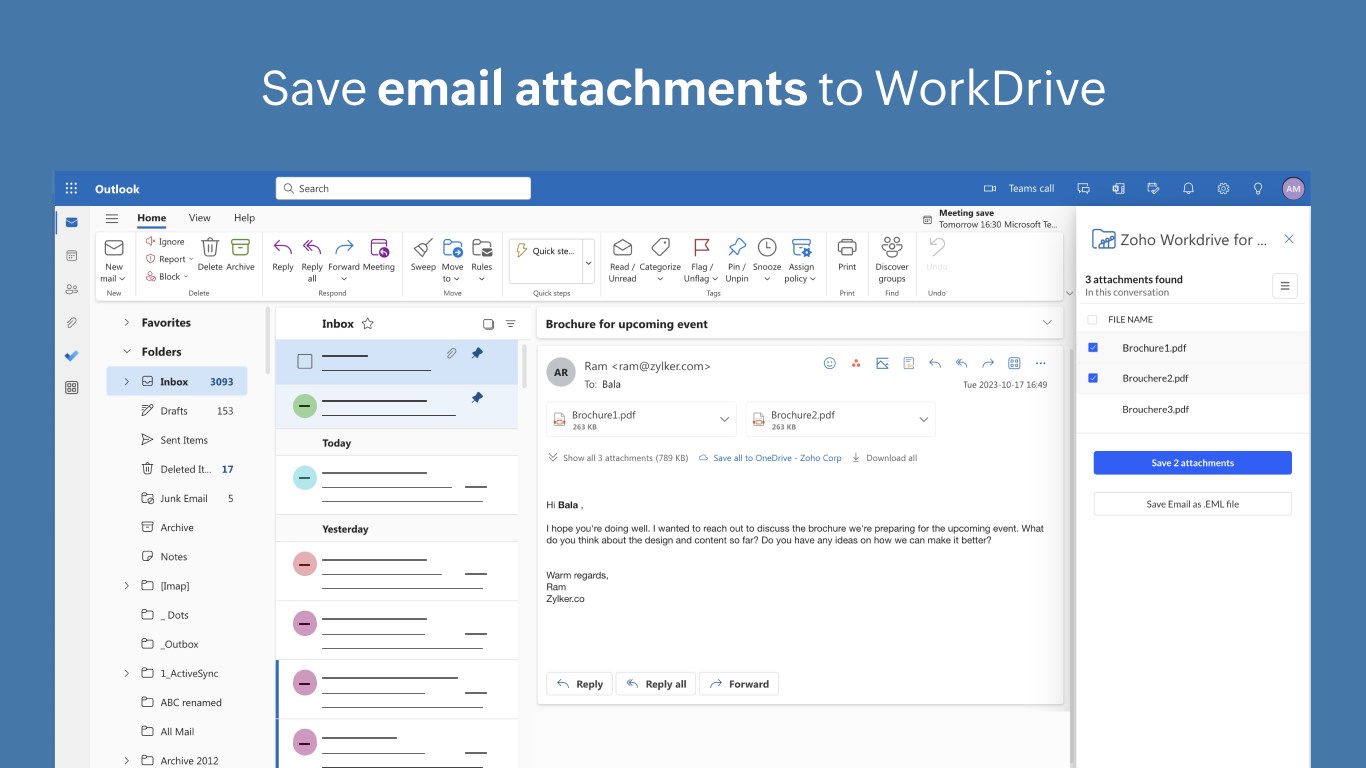Open the Brochure2.pdf attachment dropdown

(924, 420)
